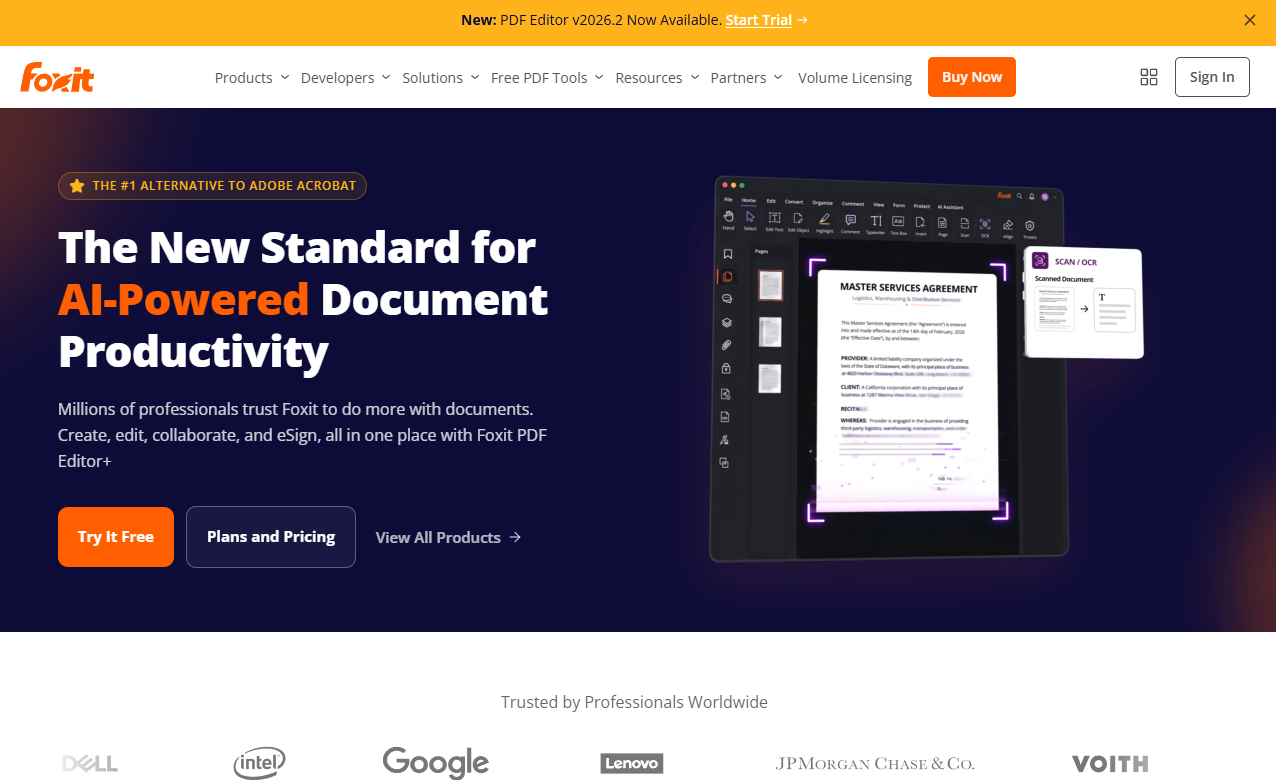Click the Try It Free button
Viewport: 1276px width, 780px height.
tap(116, 537)
